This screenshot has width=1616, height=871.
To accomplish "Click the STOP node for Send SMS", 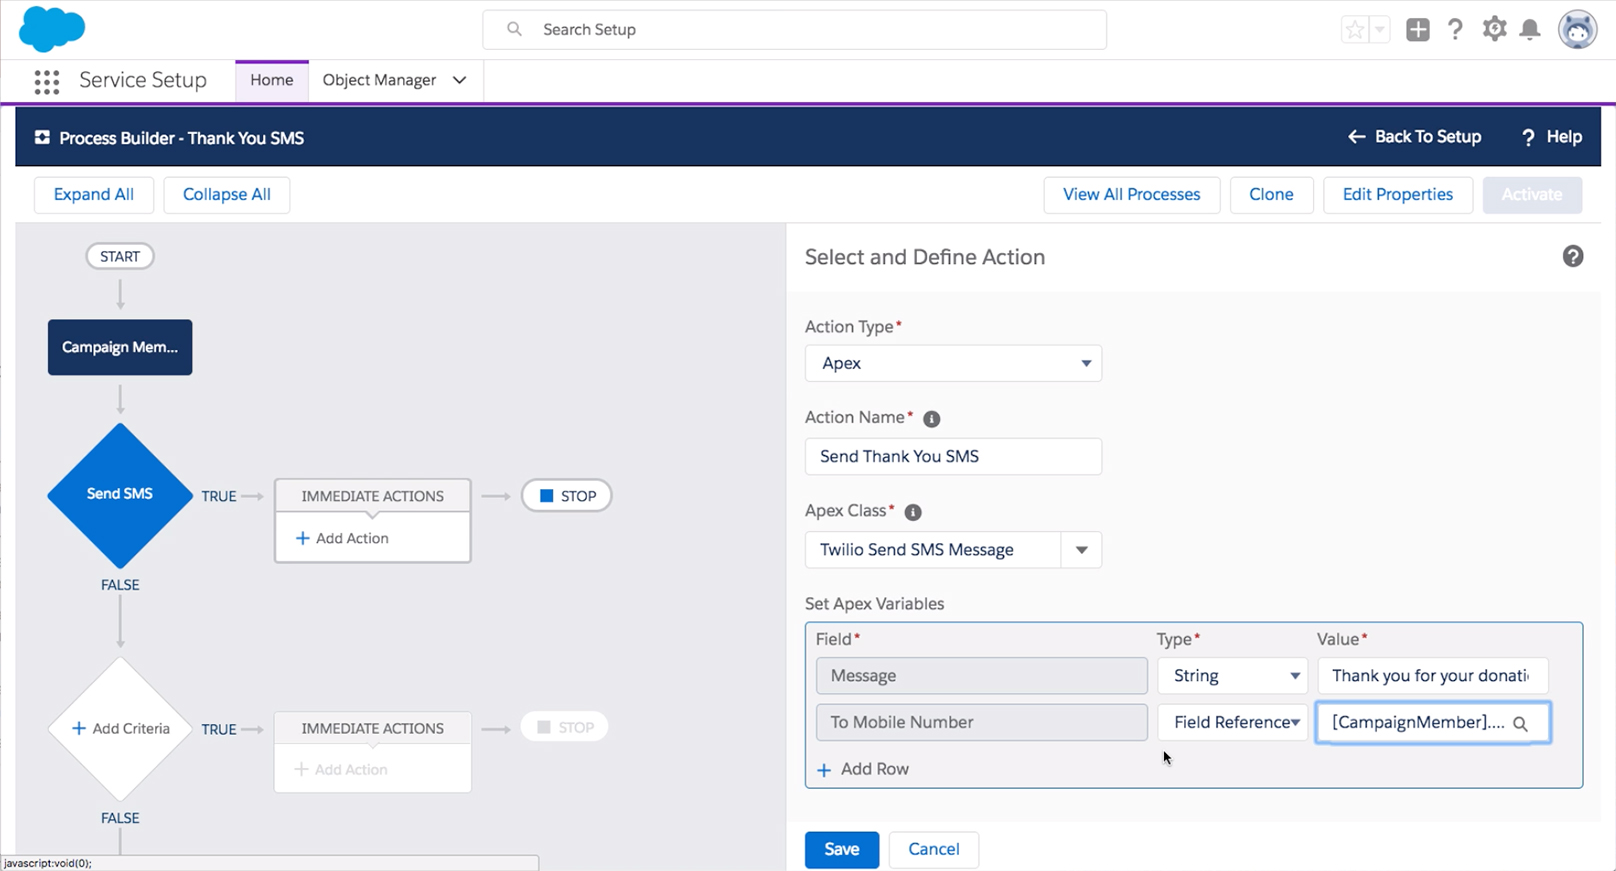I will pos(567,496).
